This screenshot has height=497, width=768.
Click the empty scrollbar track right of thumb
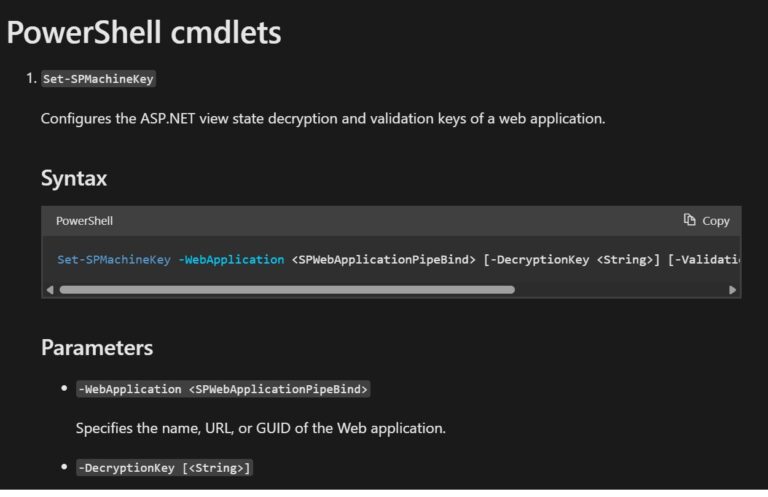[621, 290]
